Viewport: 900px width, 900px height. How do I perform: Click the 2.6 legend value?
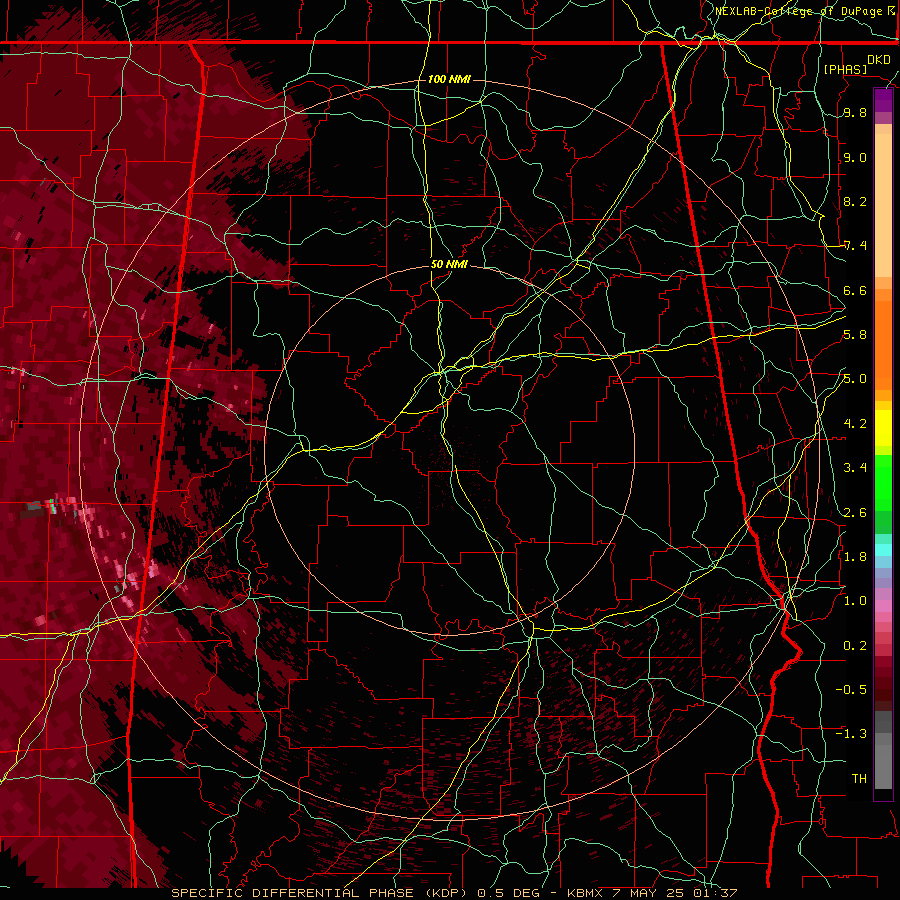(x=855, y=512)
